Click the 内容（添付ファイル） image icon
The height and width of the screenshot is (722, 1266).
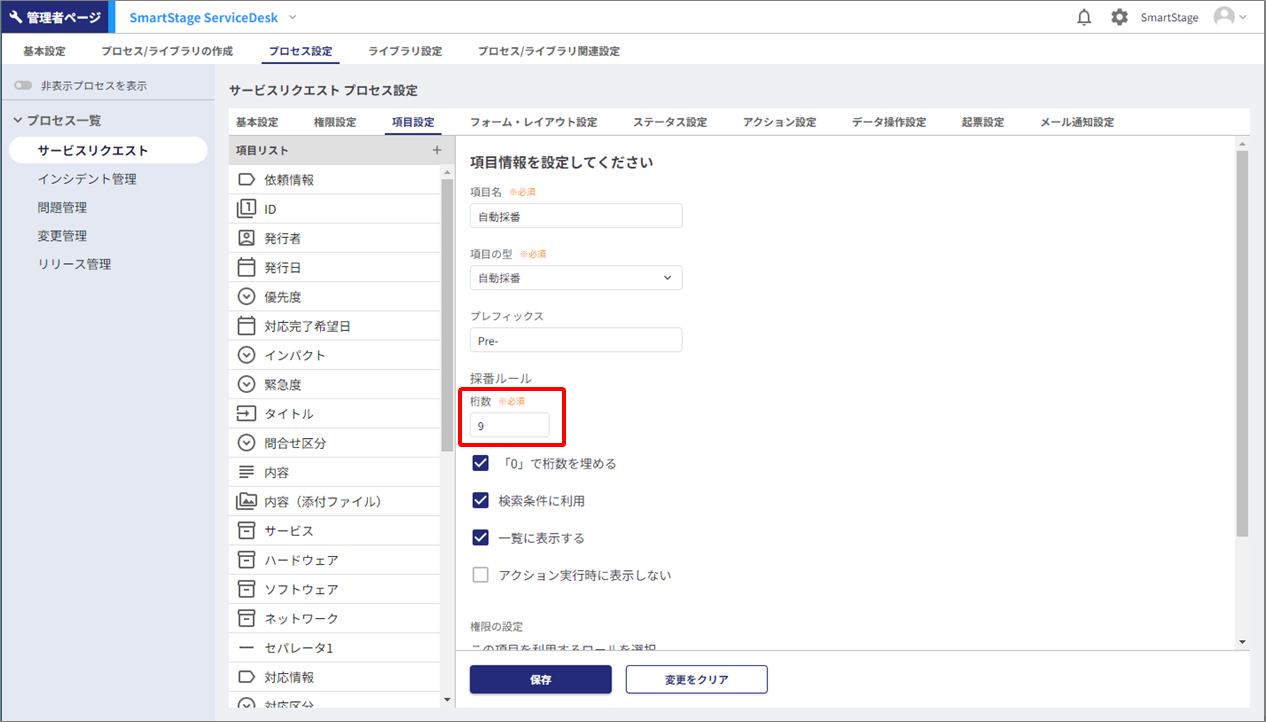(246, 501)
